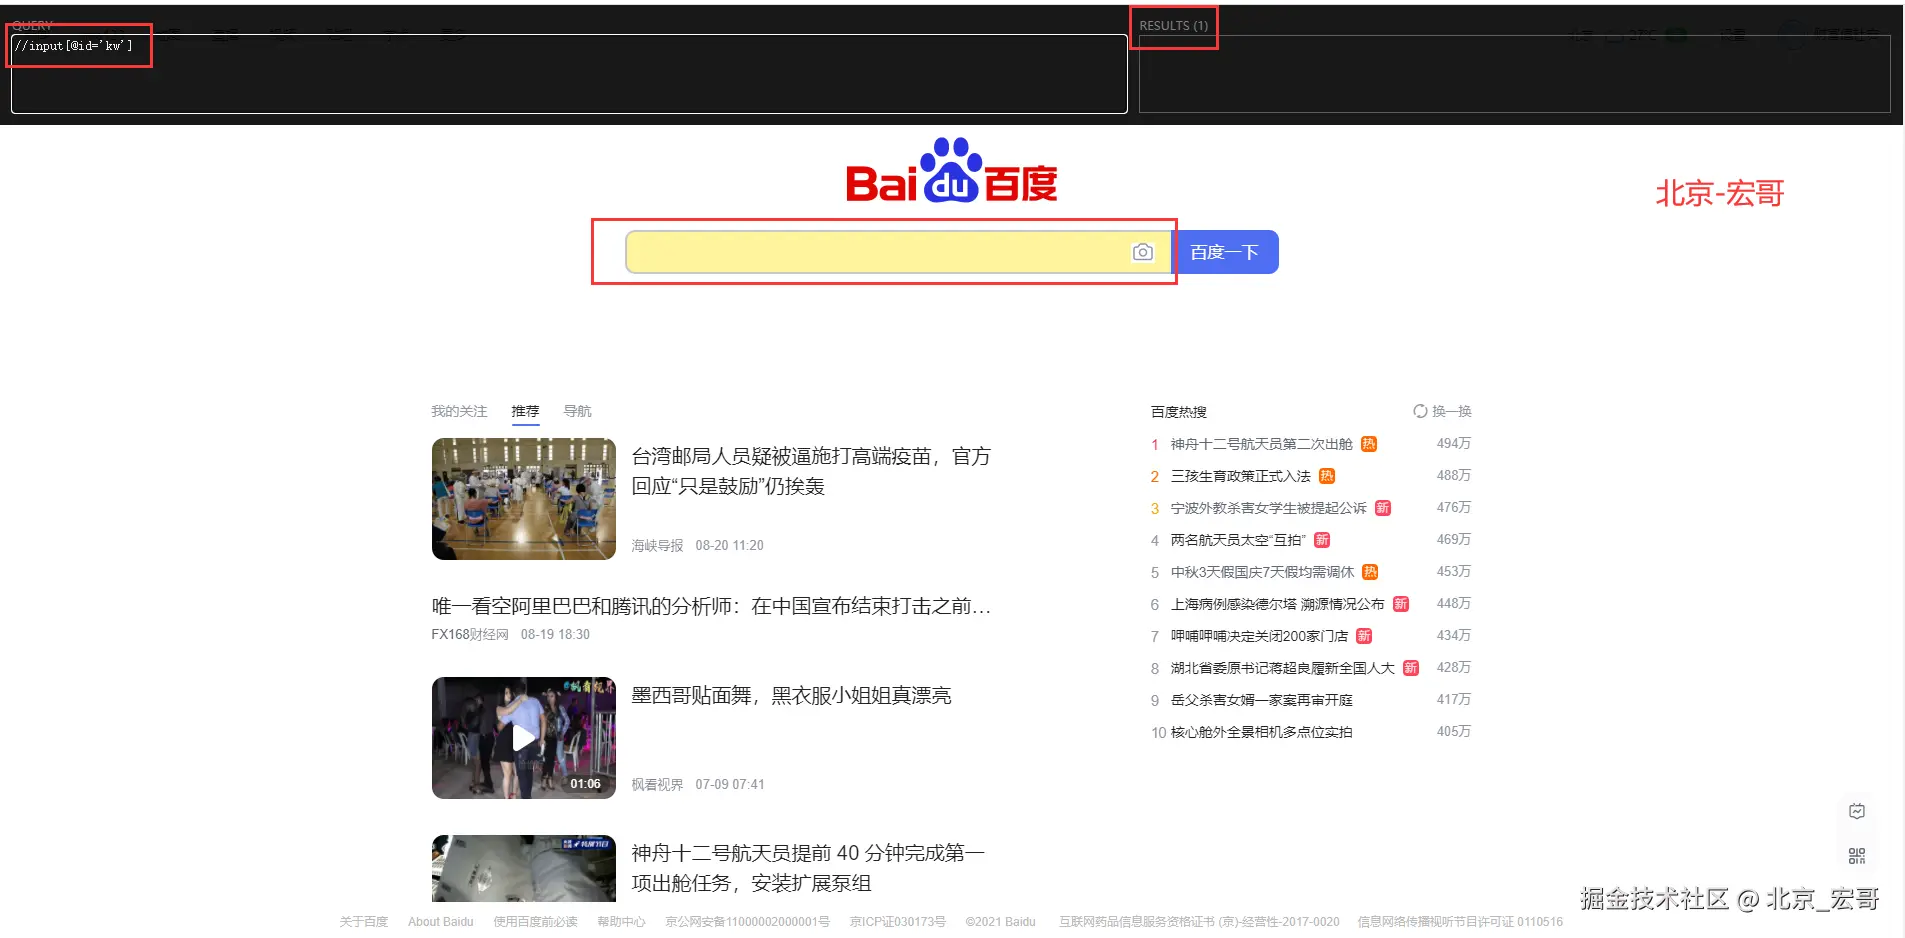Image resolution: width=1905 pixels, height=938 pixels.
Task: Click the About Baidu footer link
Action: tap(440, 922)
